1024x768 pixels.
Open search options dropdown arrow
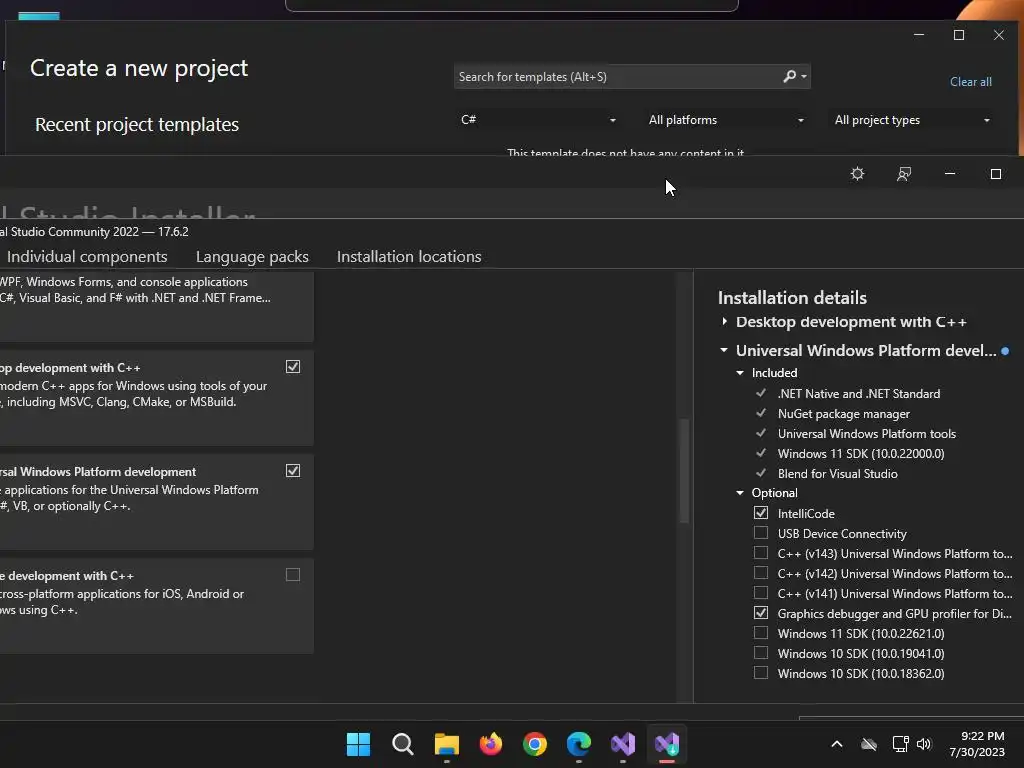pyautogui.click(x=804, y=76)
